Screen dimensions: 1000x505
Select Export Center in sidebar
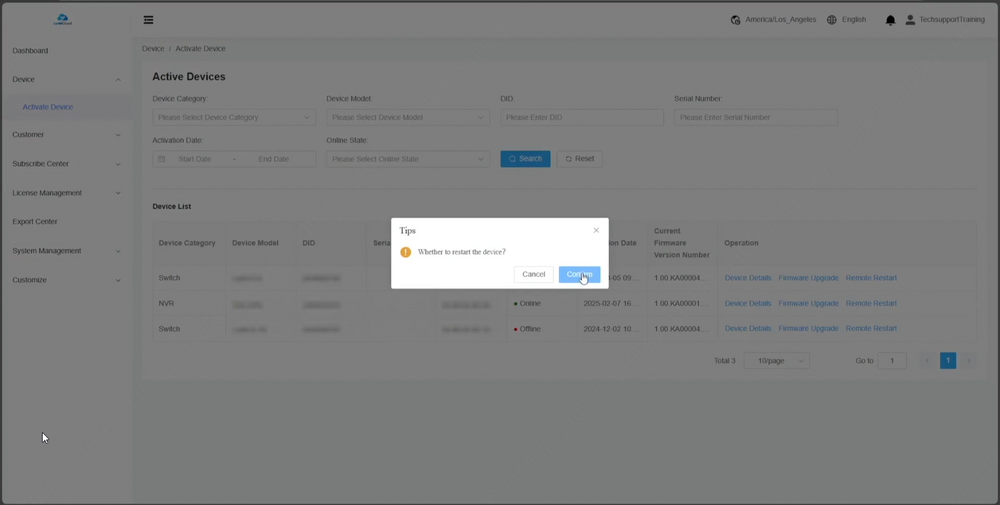point(35,222)
